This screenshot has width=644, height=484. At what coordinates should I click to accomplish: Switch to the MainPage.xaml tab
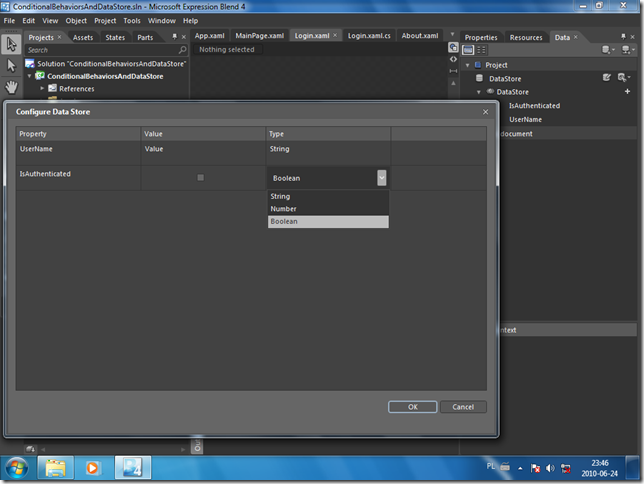(260, 36)
